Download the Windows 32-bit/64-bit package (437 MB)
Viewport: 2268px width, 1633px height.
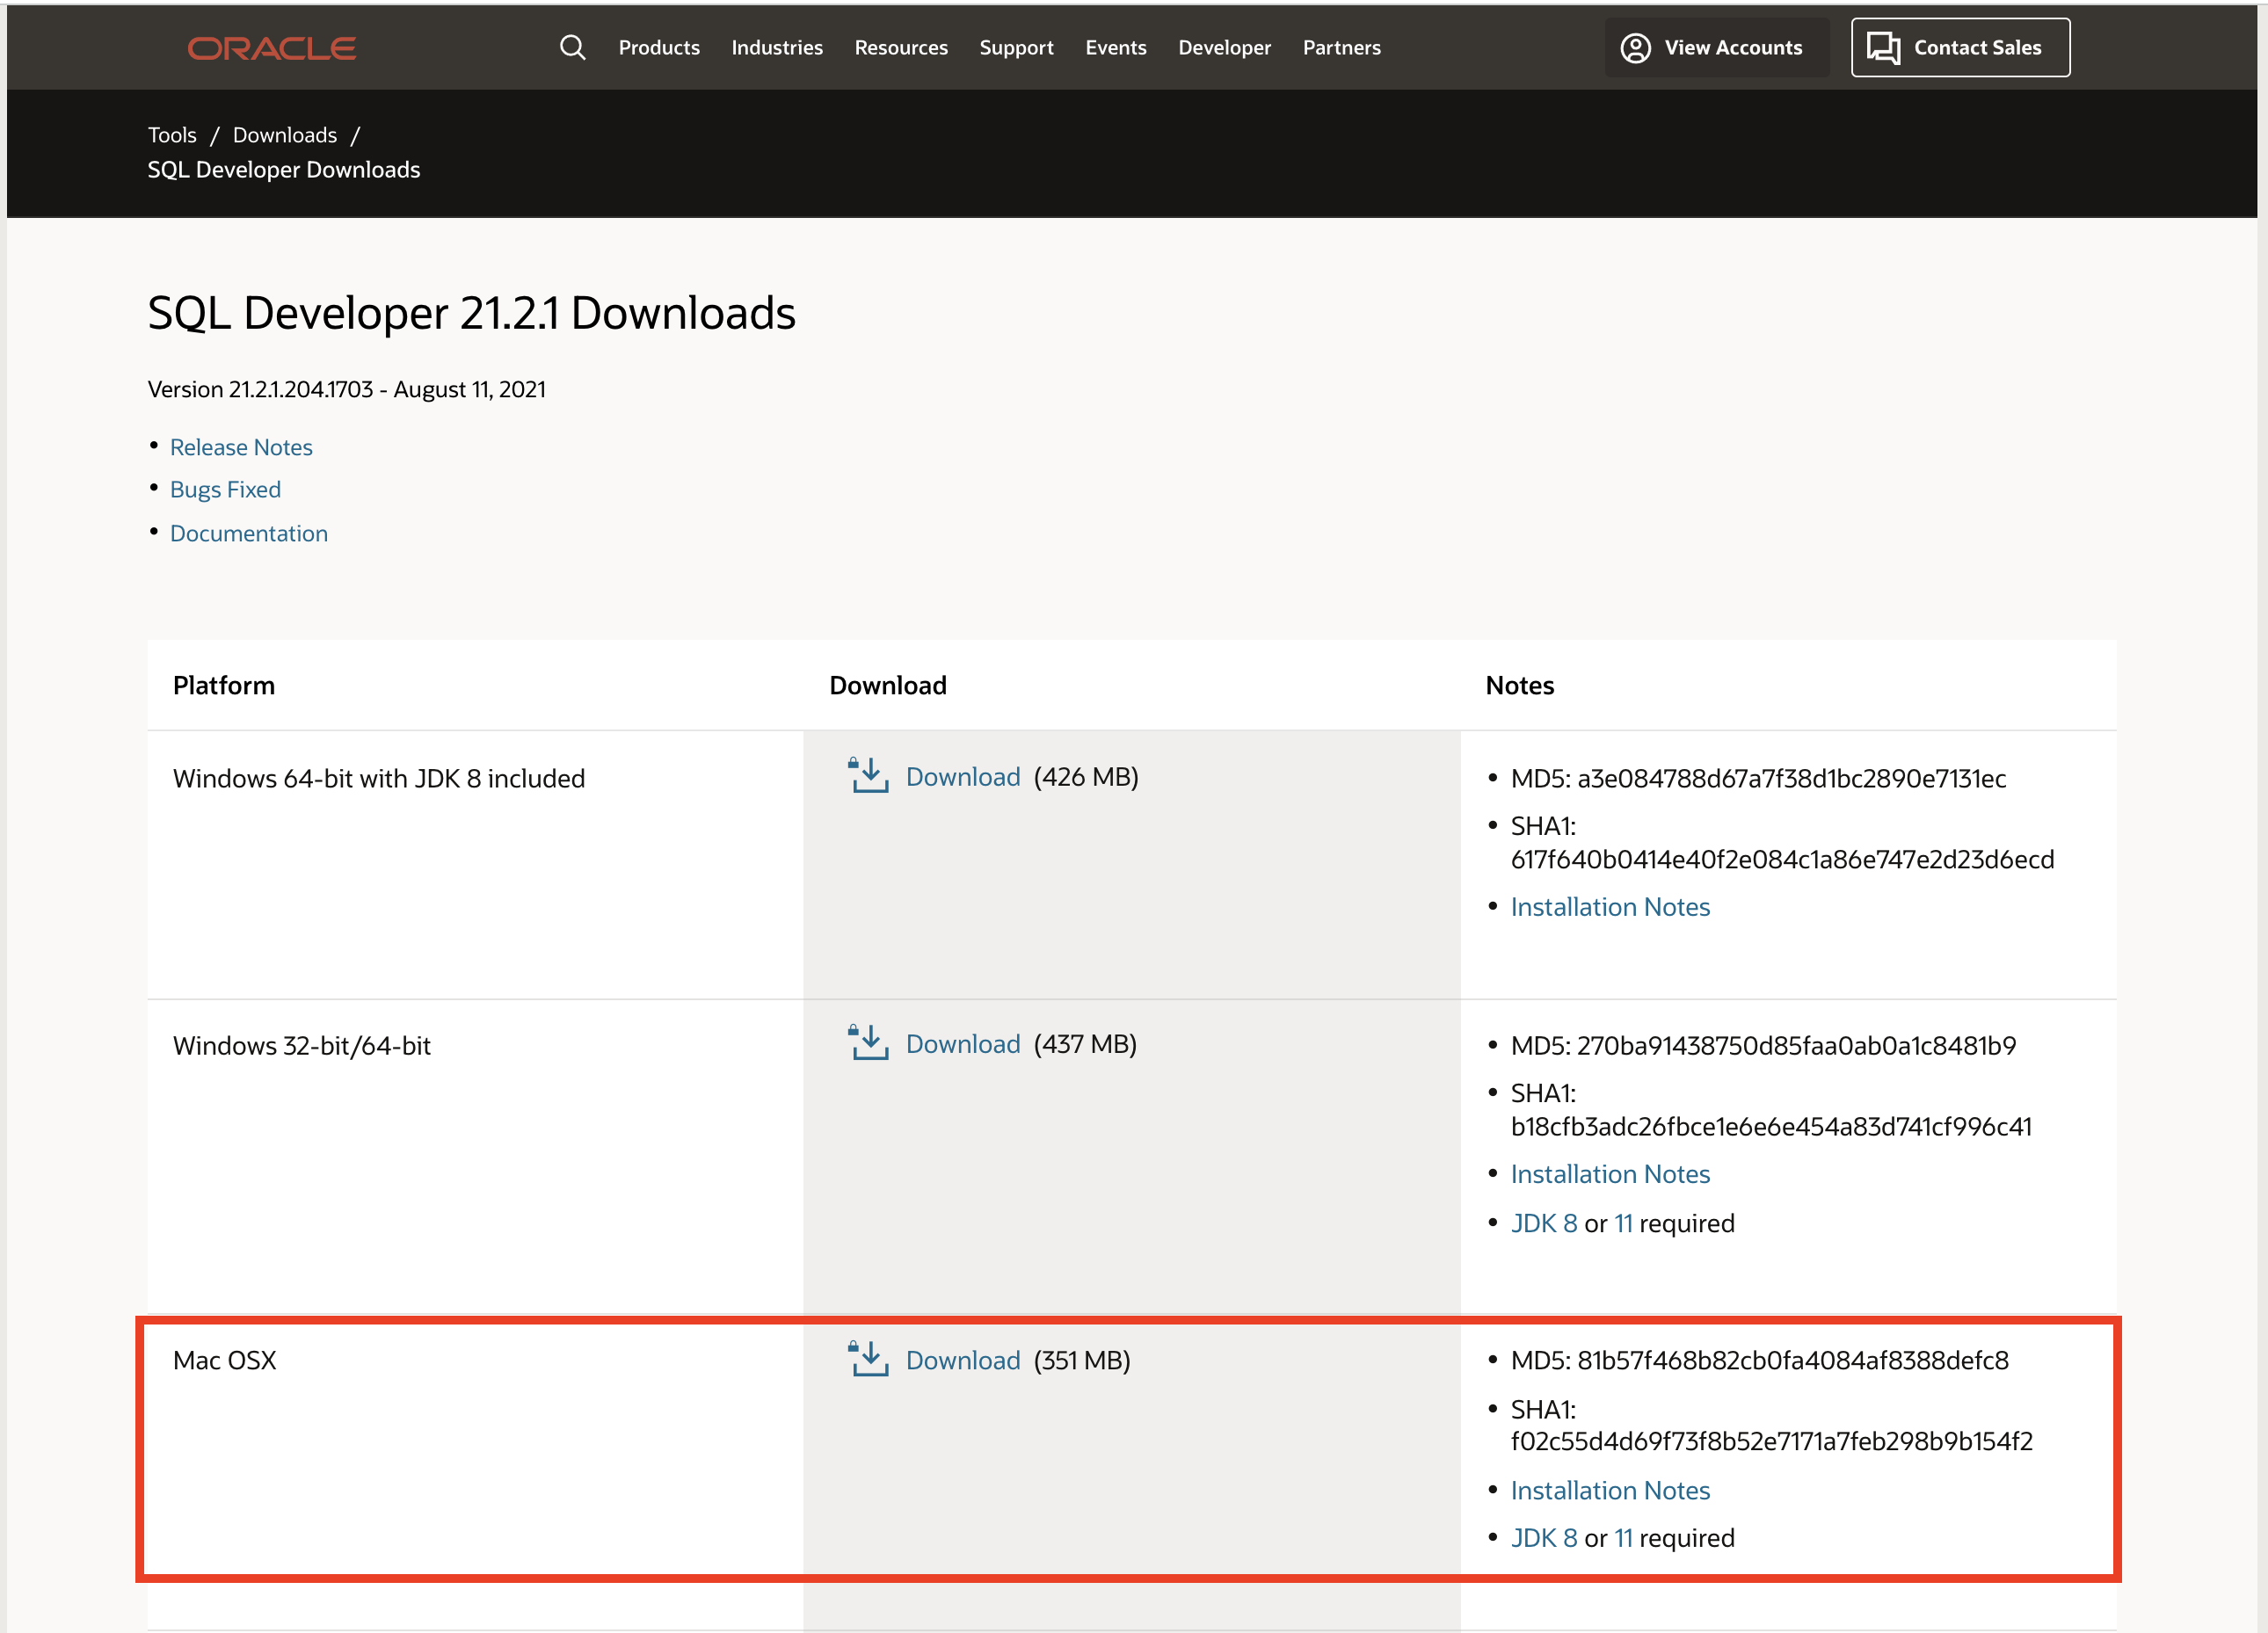point(963,1044)
